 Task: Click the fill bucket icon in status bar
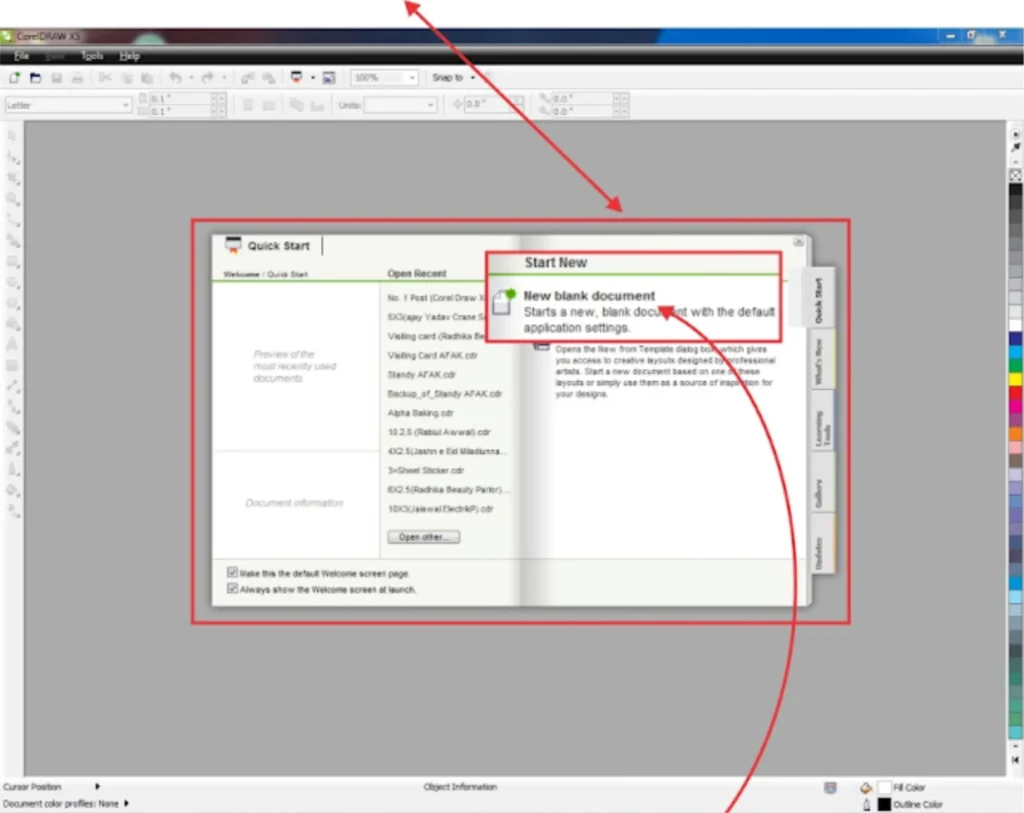[x=866, y=788]
